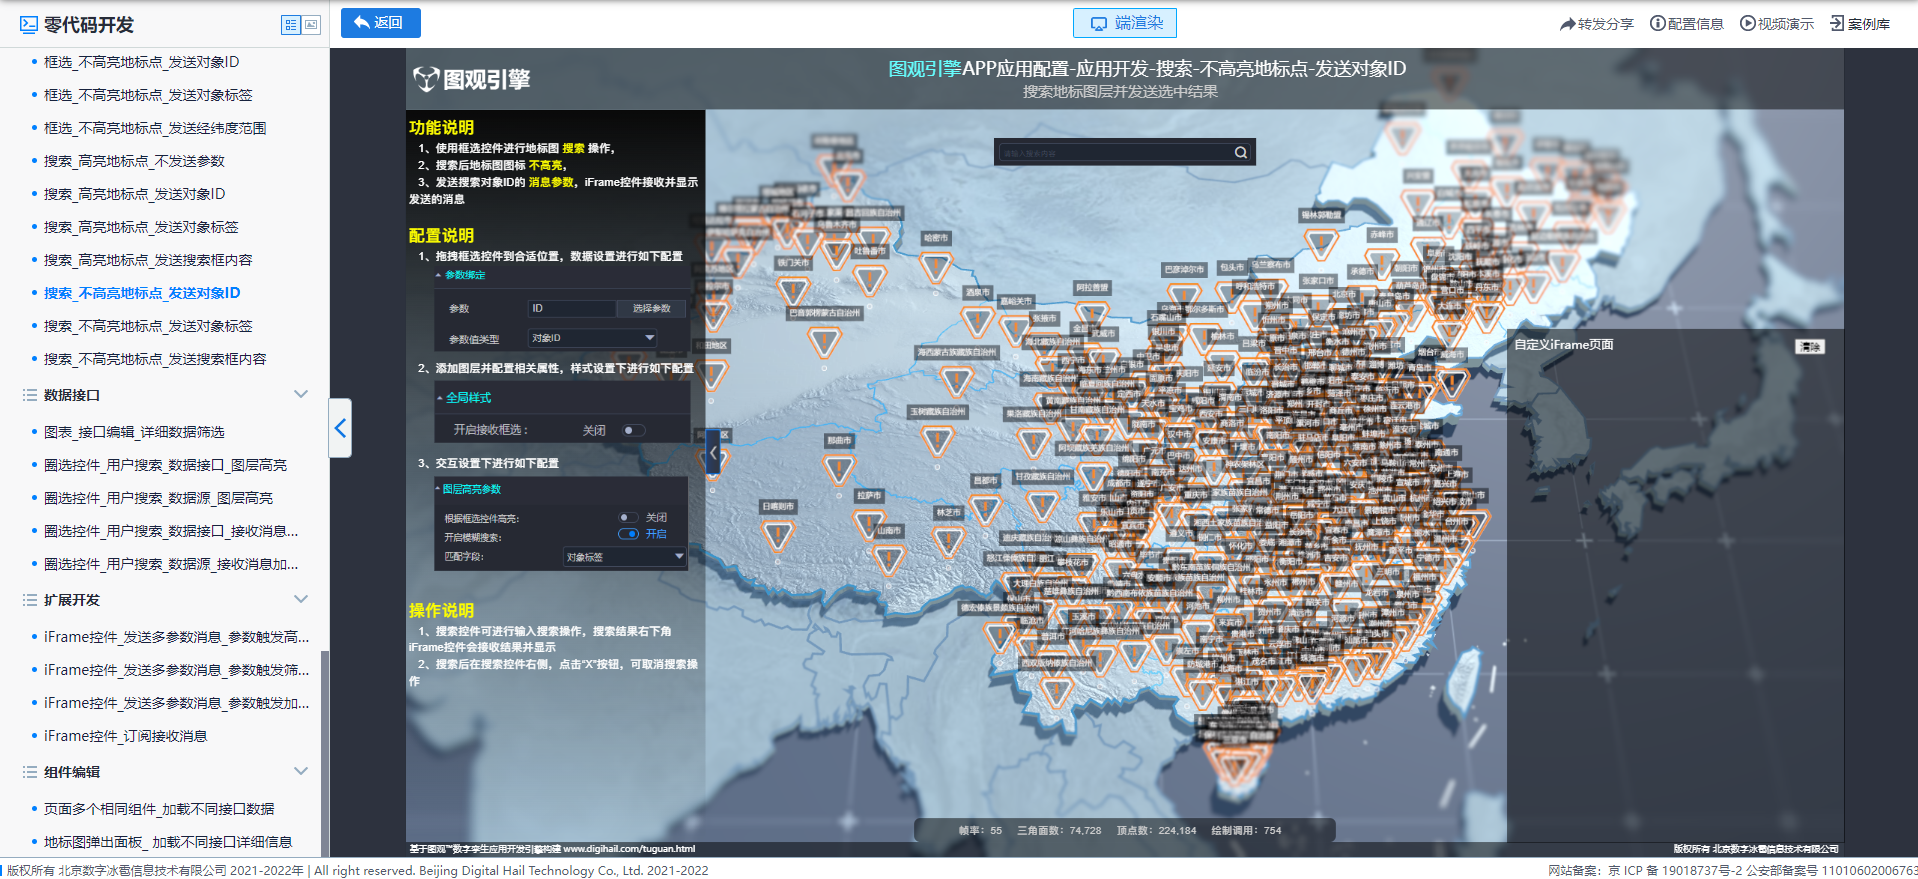The image size is (1918, 879).
Task: Open 转发分享 share icon
Action: (1567, 24)
